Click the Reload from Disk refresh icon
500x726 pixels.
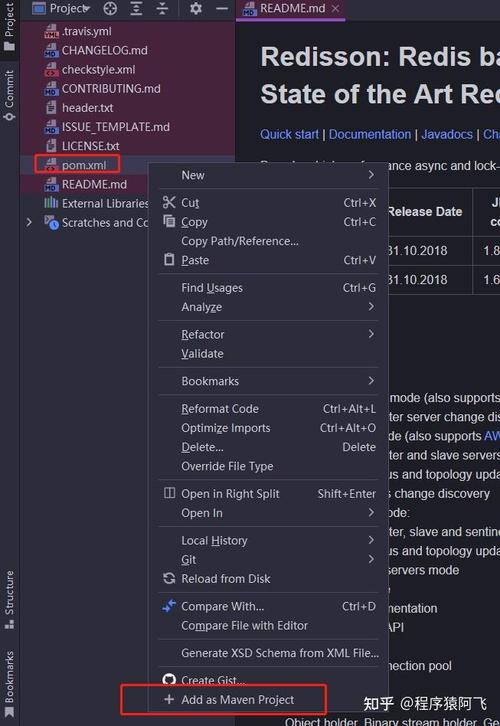169,578
